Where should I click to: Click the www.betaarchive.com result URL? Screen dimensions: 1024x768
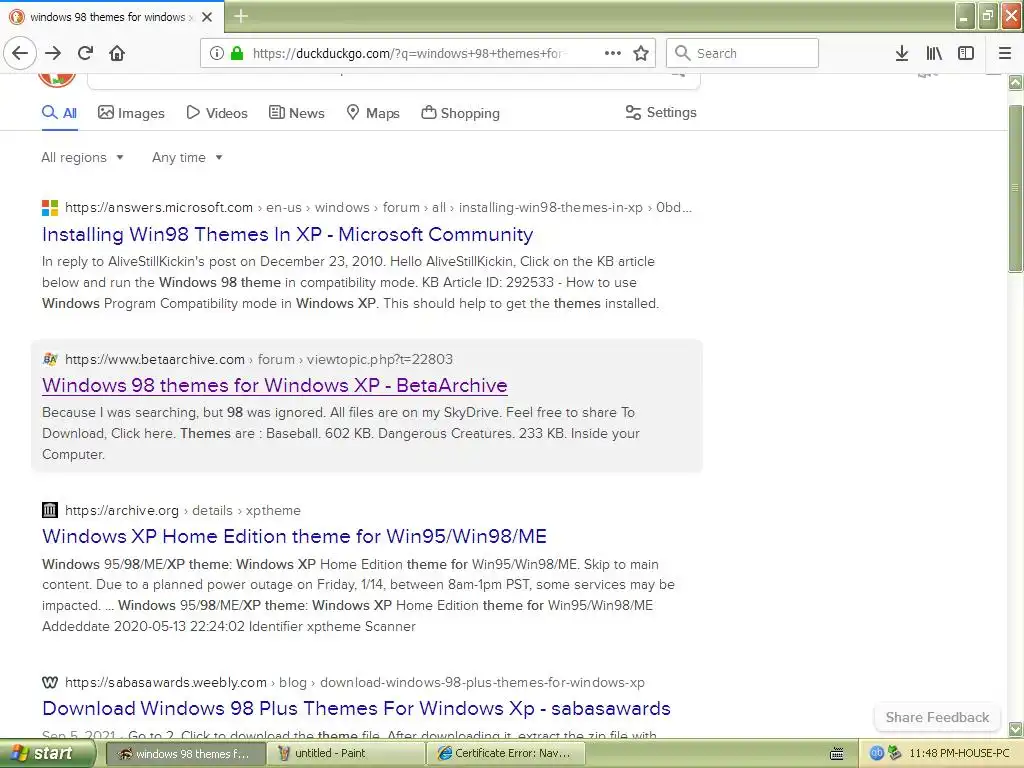click(x=259, y=359)
